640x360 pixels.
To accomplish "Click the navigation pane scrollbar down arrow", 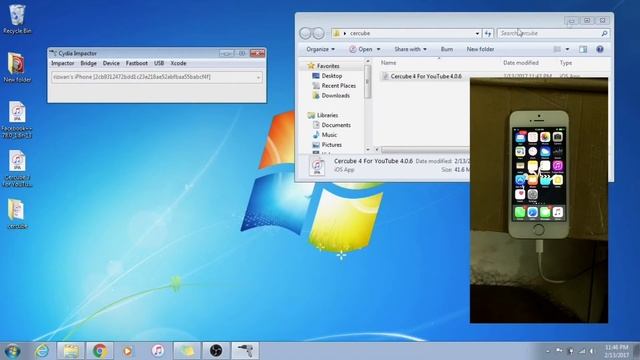I will coord(368,149).
